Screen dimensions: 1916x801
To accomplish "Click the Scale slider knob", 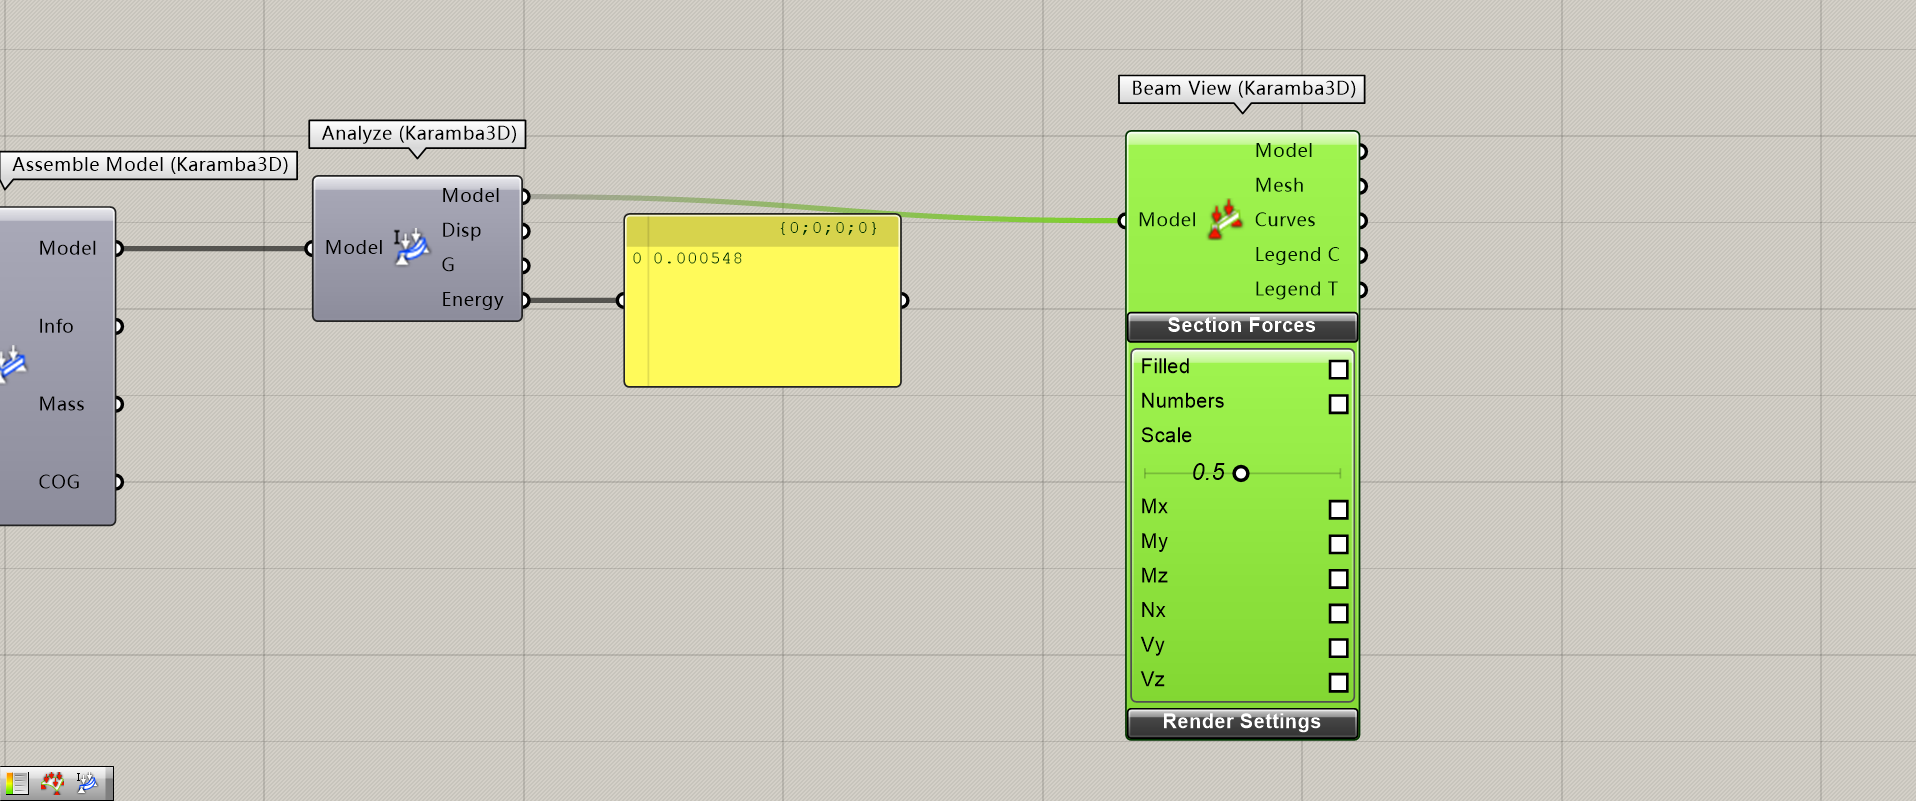I will pos(1241,473).
